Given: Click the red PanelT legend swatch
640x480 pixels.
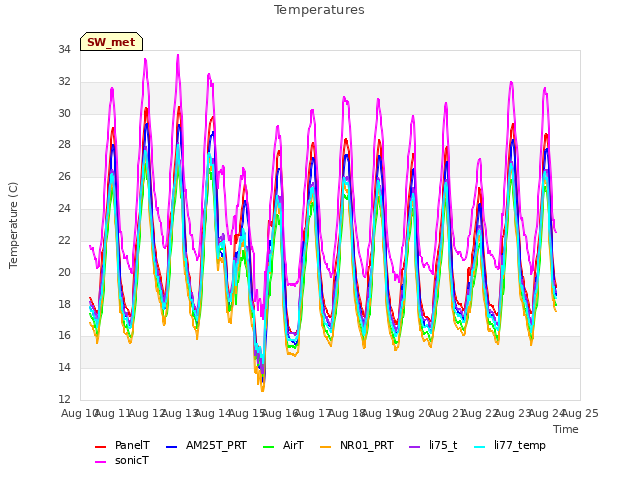Looking at the screenshot, I should click(100, 447).
